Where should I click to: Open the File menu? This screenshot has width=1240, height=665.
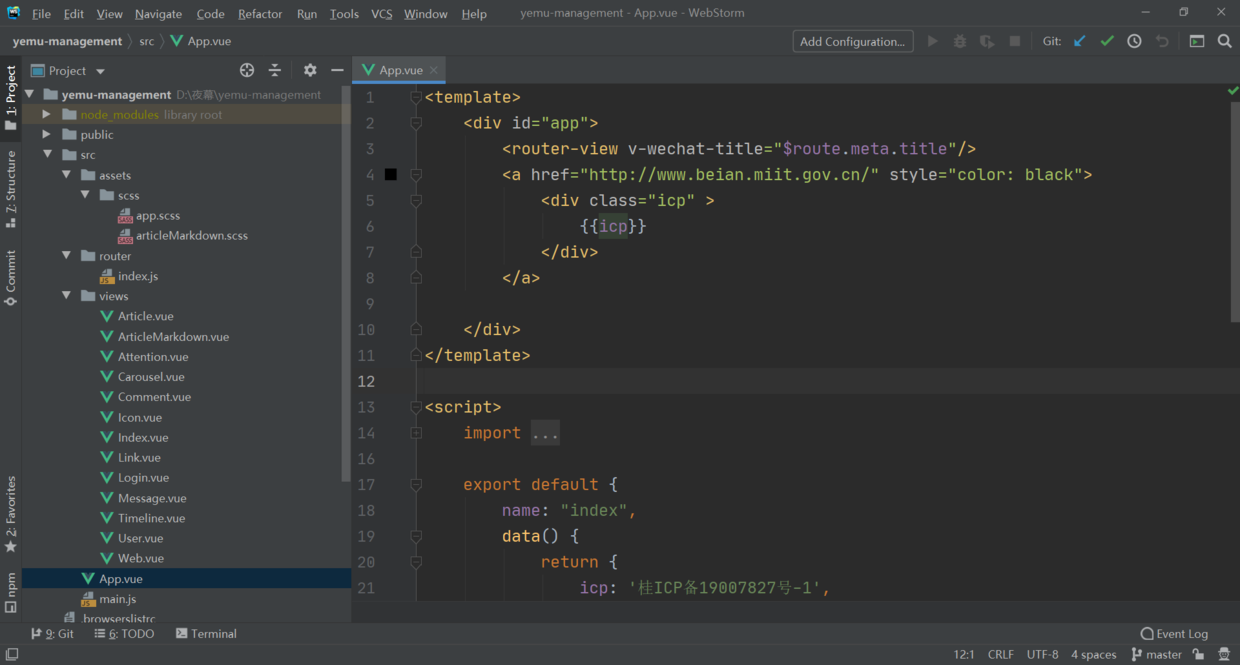(x=41, y=14)
